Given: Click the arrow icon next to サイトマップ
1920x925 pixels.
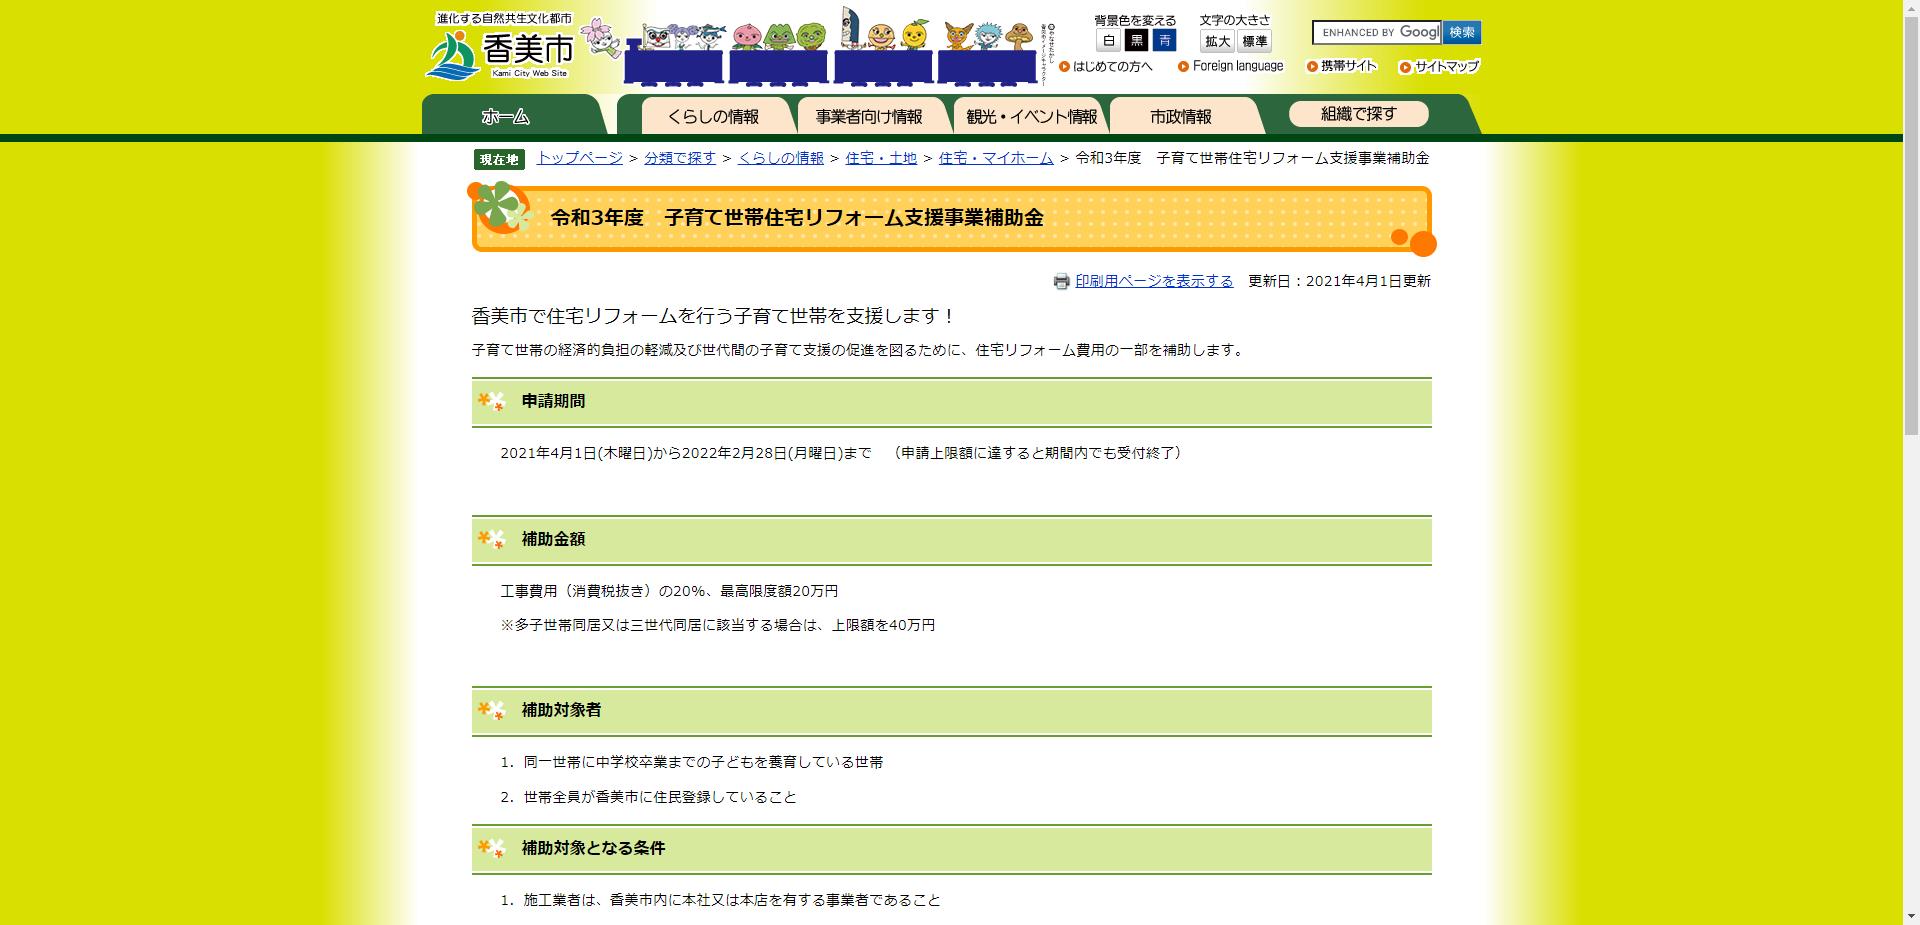Looking at the screenshot, I should [x=1404, y=66].
